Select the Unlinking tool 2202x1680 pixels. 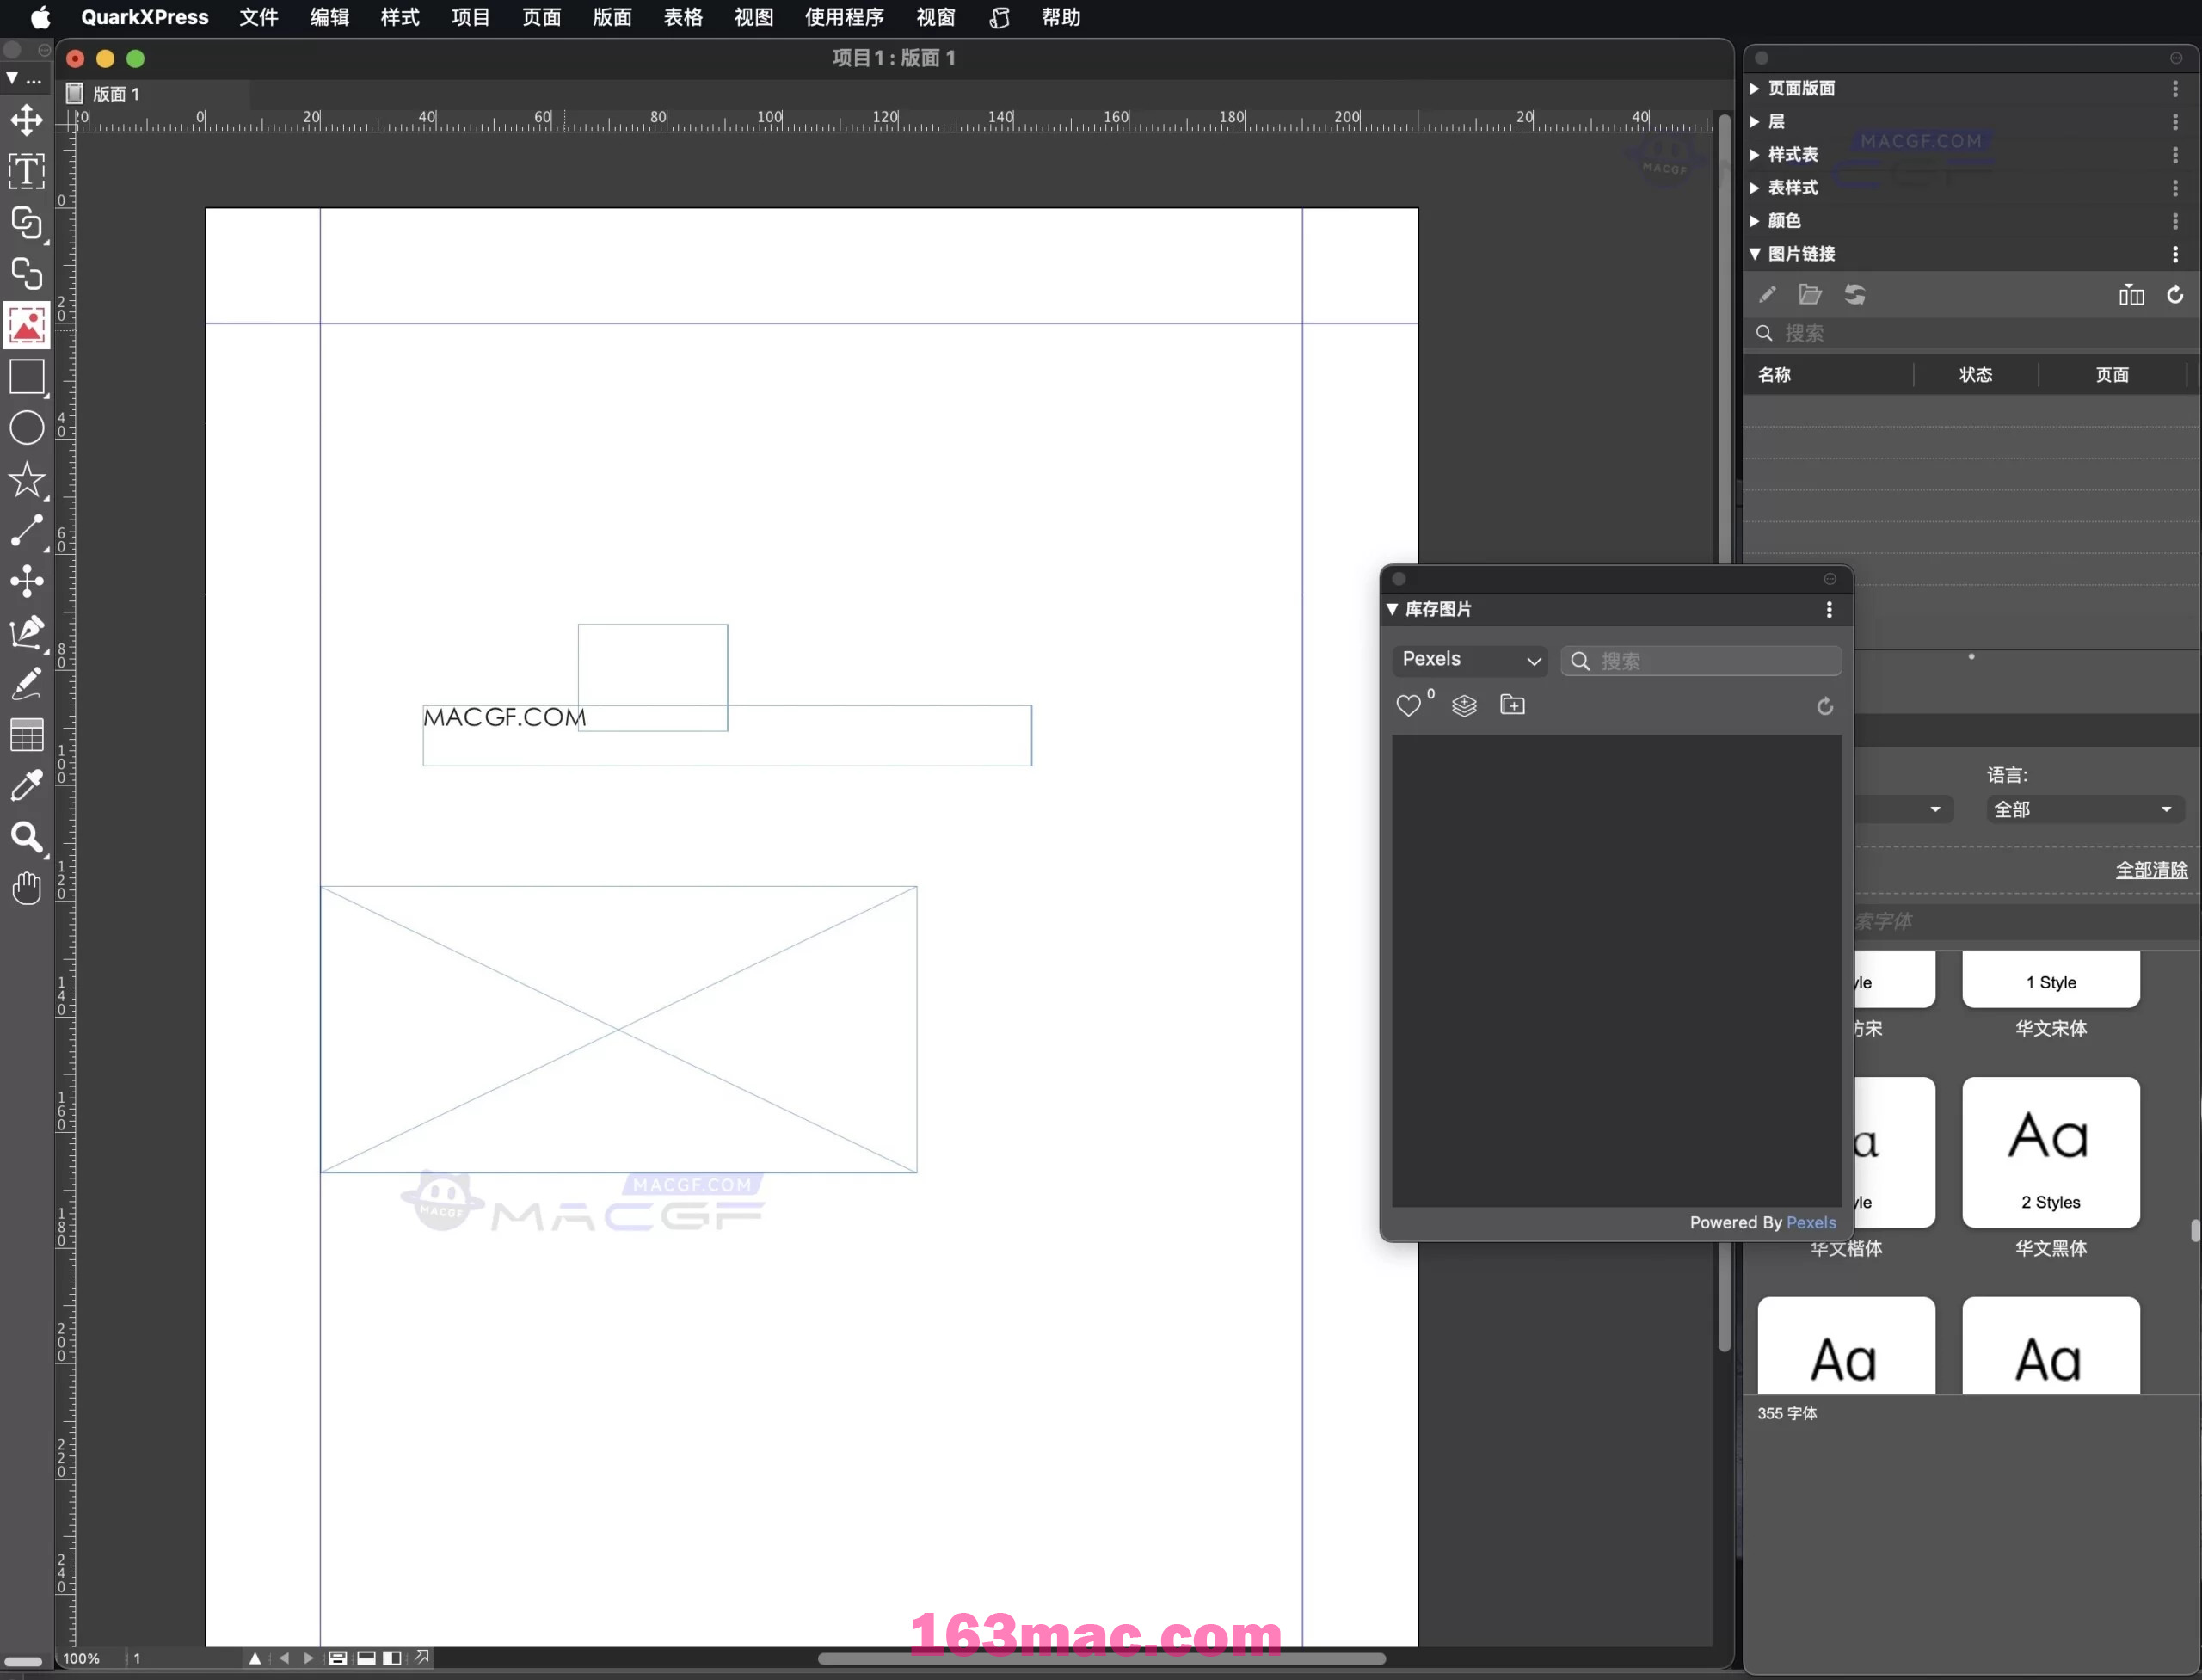tap(27, 273)
